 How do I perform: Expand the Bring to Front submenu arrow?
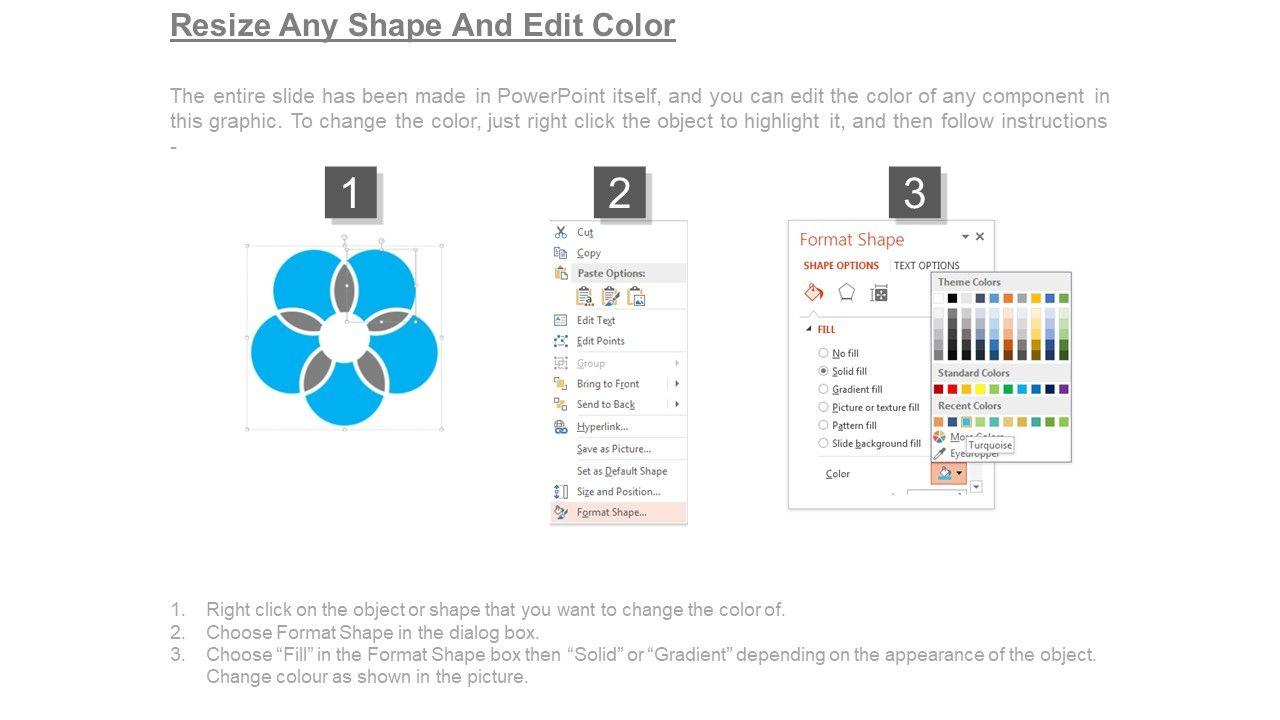[x=677, y=384]
